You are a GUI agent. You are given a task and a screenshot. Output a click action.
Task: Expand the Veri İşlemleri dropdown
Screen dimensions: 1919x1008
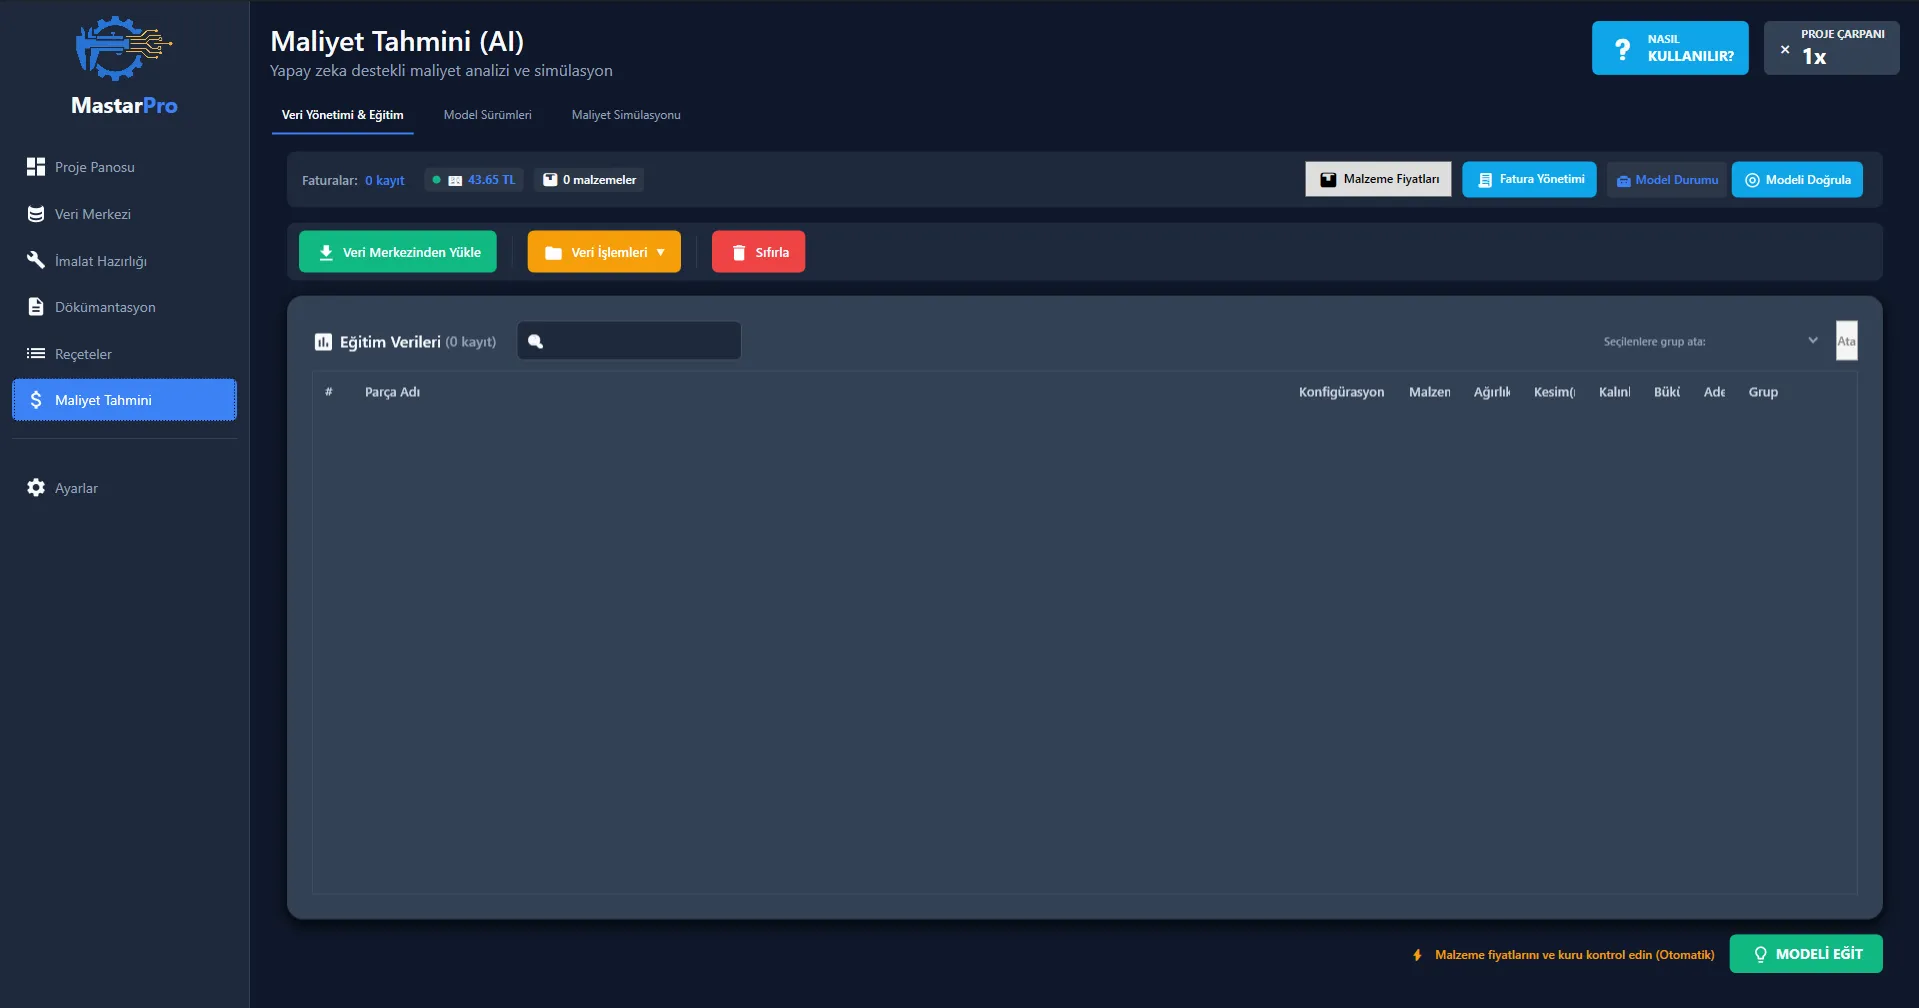(x=604, y=252)
